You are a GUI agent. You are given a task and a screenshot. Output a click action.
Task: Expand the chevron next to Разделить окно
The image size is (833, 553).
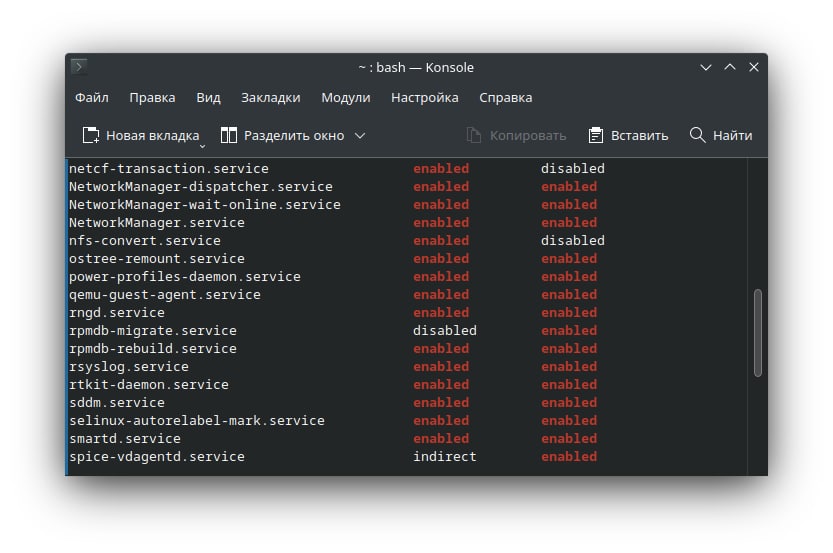click(360, 135)
